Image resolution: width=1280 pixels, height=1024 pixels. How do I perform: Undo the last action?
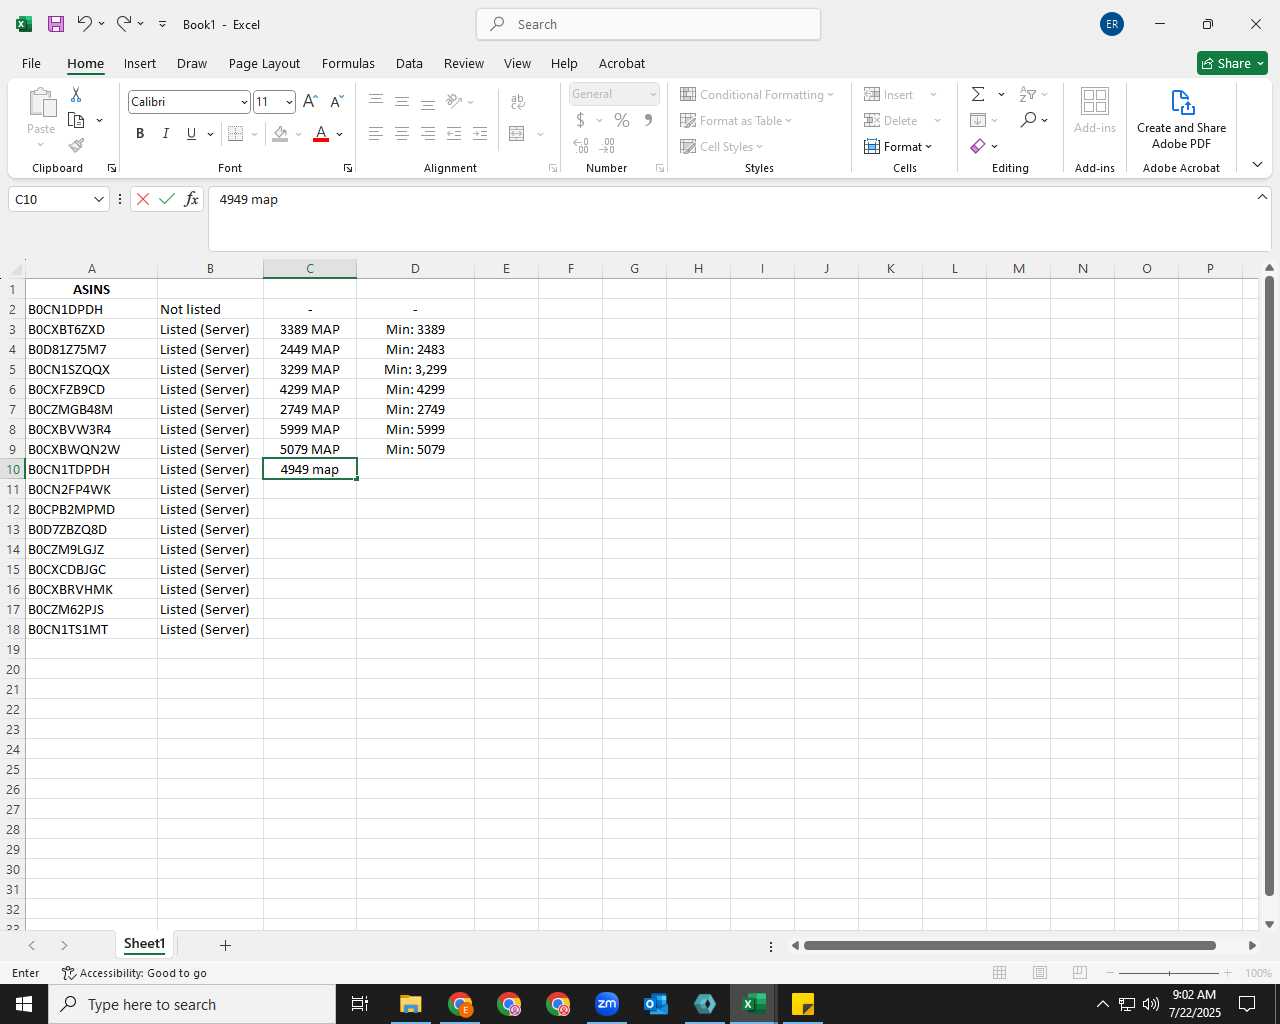(x=85, y=24)
